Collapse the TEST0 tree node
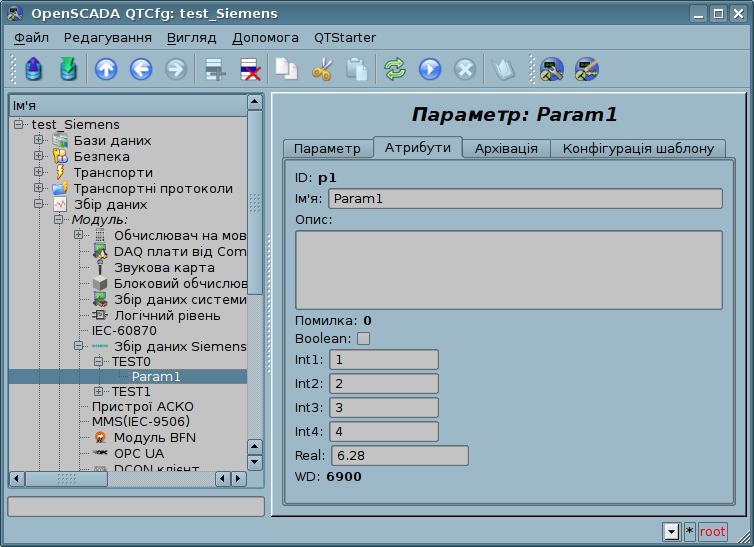 point(98,362)
